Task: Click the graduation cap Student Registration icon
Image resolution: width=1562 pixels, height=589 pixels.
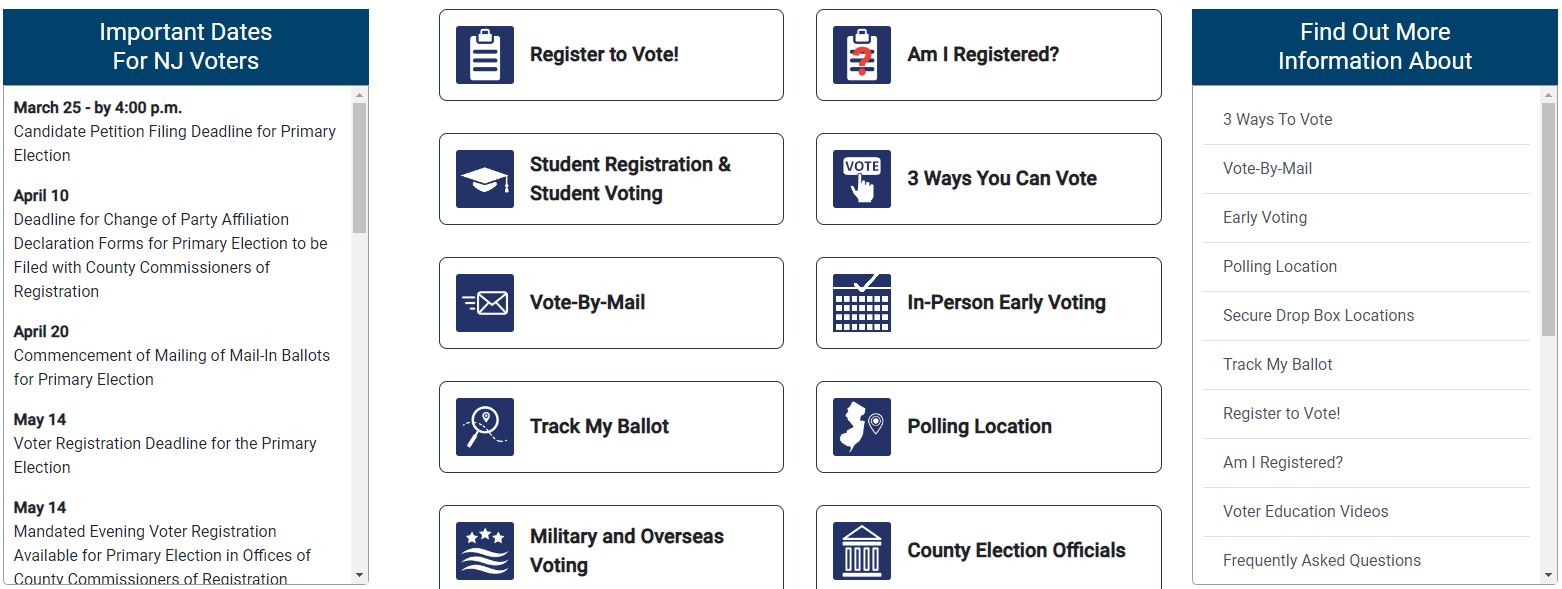Action: (x=485, y=179)
